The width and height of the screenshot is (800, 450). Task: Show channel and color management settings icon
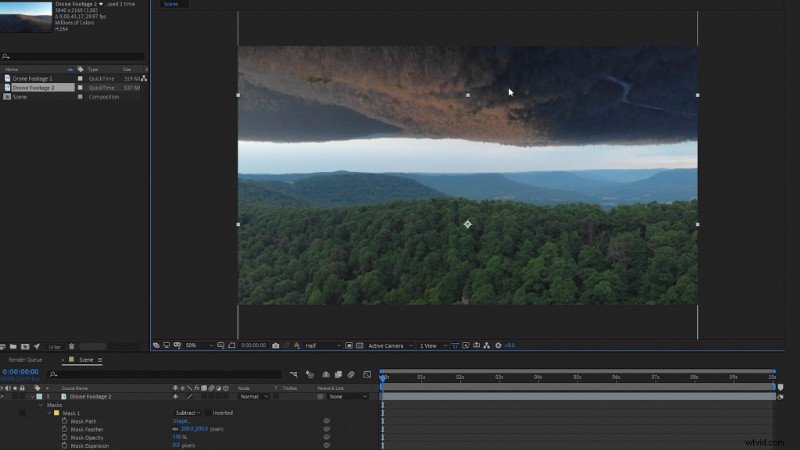[296, 345]
